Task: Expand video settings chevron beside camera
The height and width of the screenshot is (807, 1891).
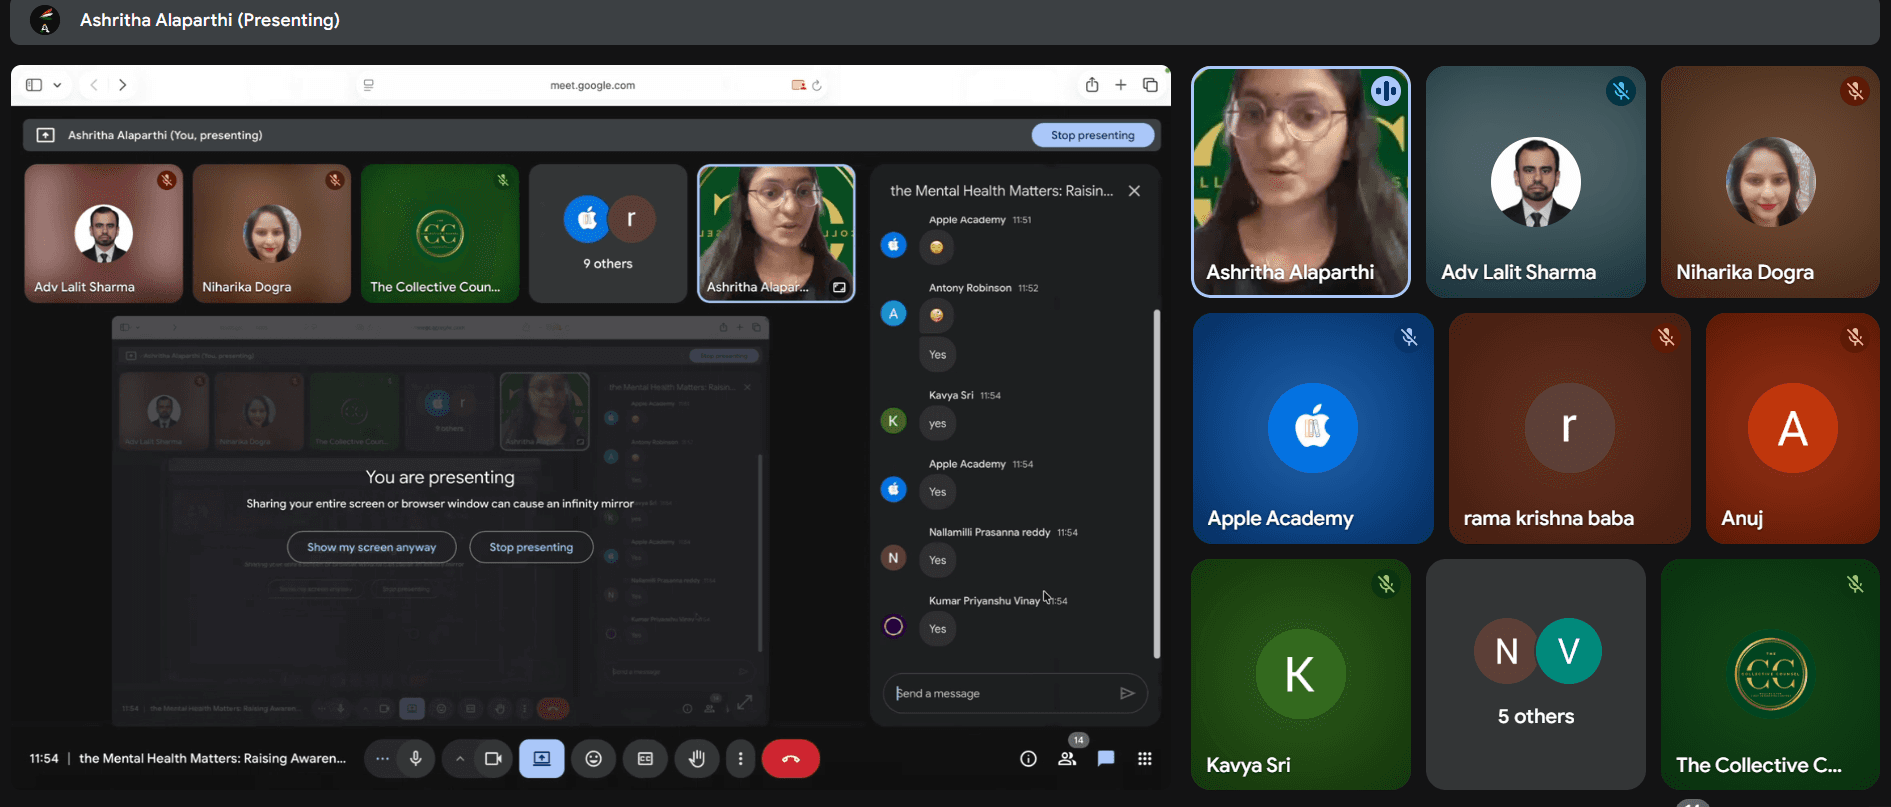Action: (460, 759)
